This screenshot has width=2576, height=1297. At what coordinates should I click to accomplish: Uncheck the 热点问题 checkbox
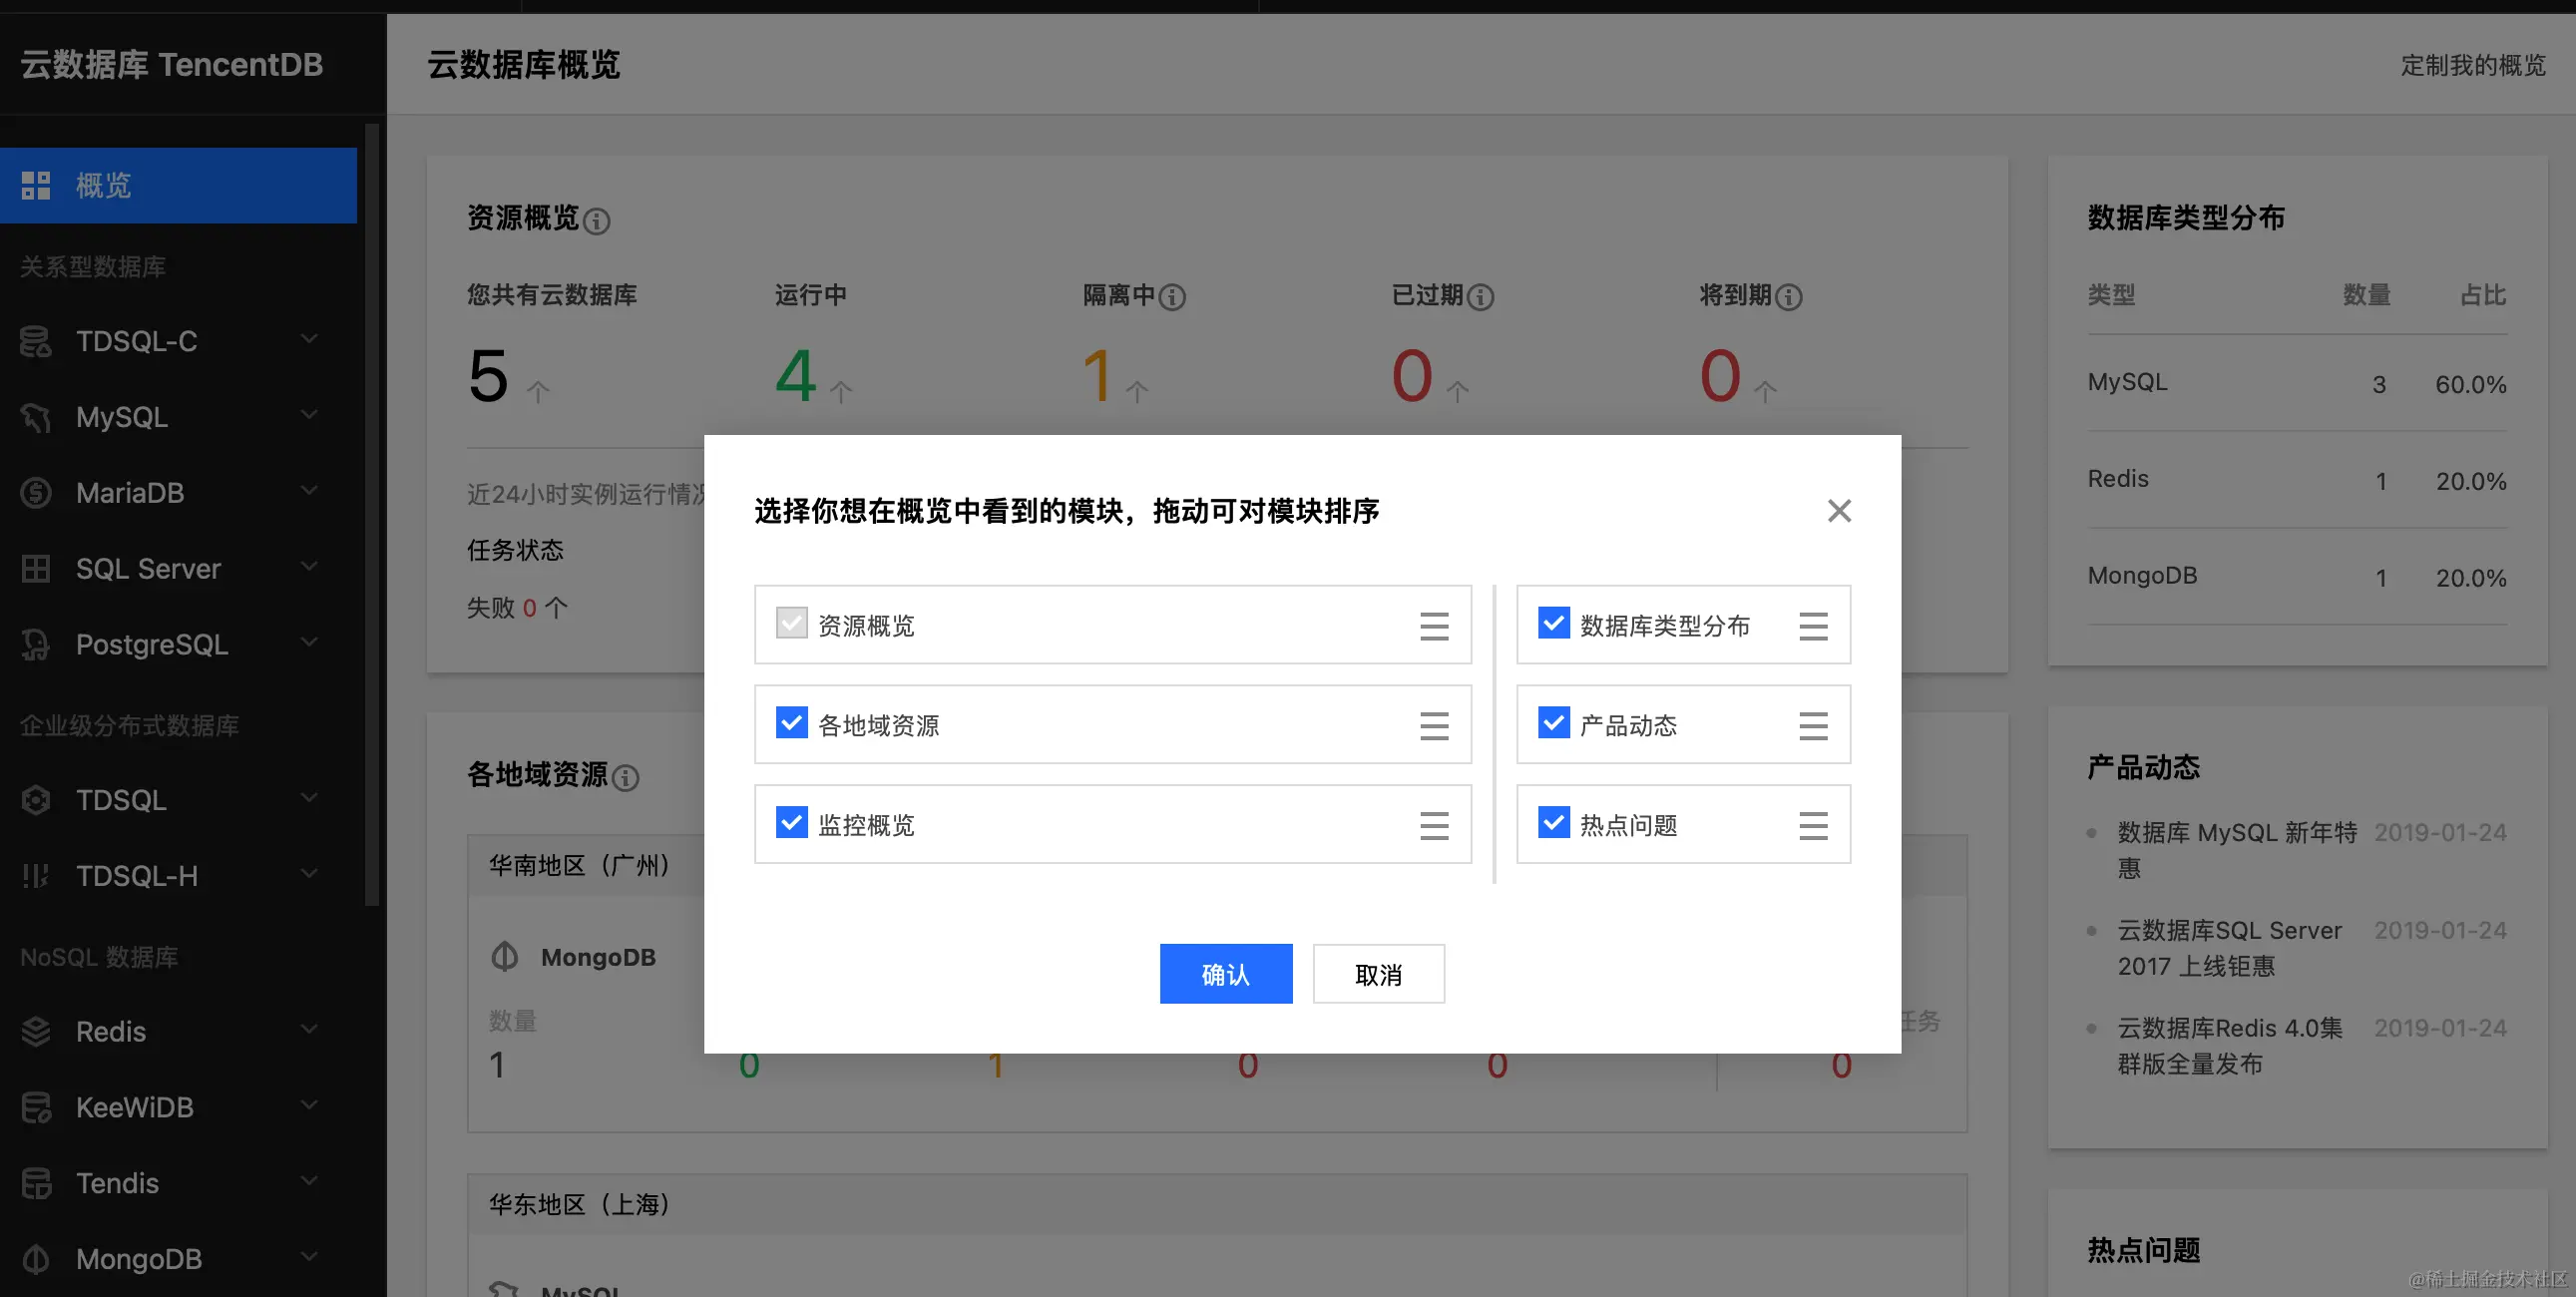pos(1554,822)
